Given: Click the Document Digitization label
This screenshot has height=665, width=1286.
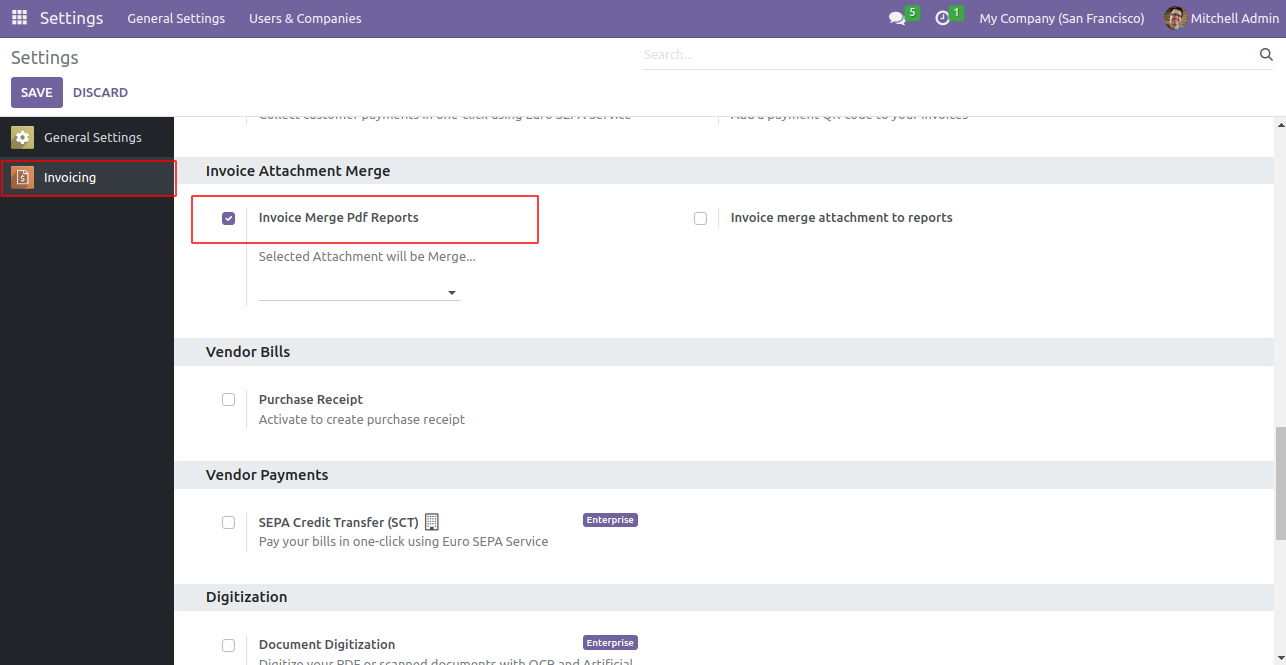Looking at the screenshot, I should pyautogui.click(x=327, y=644).
